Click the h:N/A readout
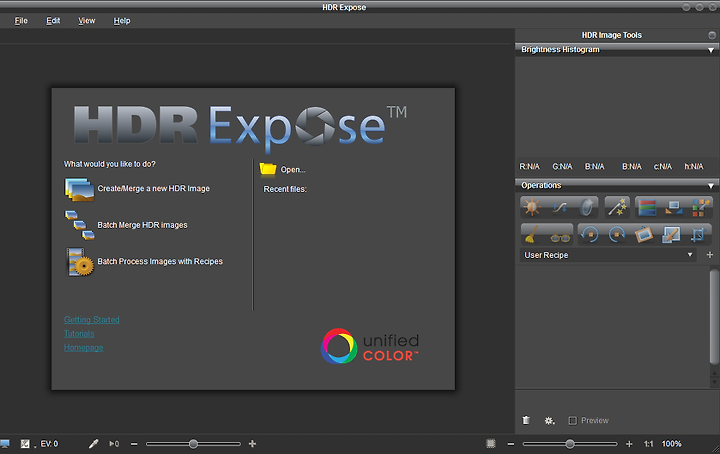This screenshot has height=454, width=720. (x=693, y=166)
